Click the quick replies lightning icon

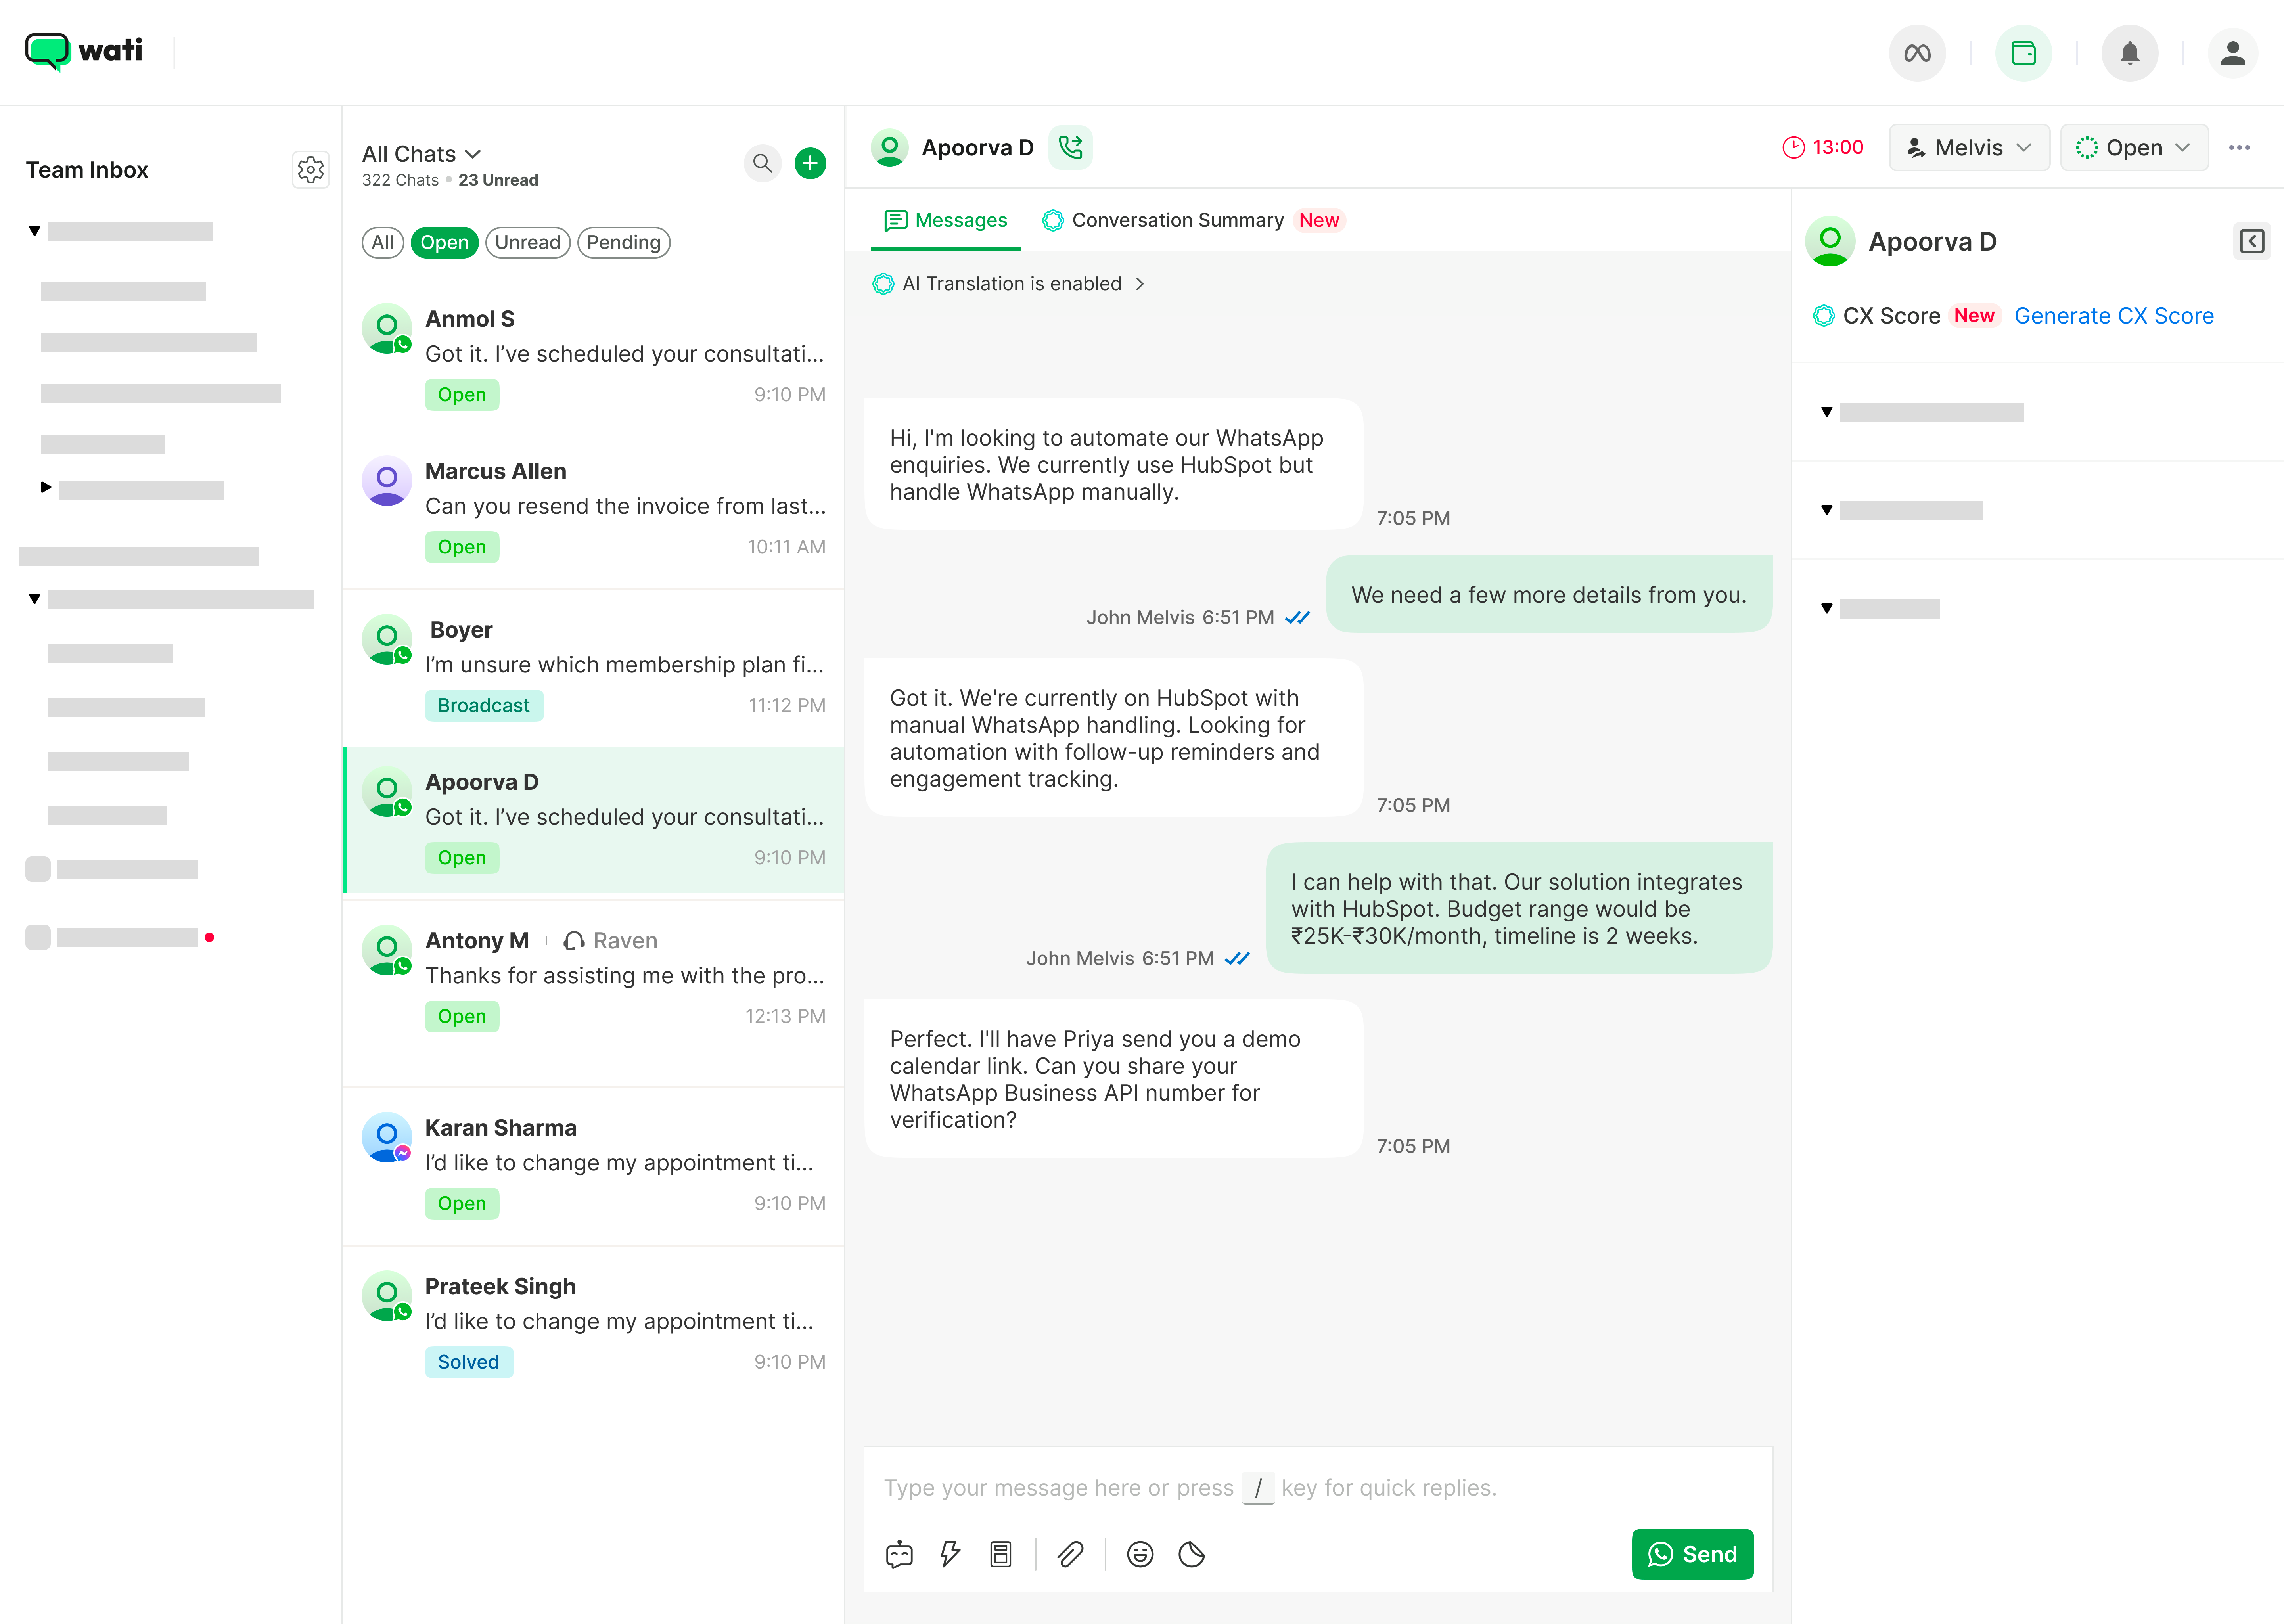(950, 1554)
